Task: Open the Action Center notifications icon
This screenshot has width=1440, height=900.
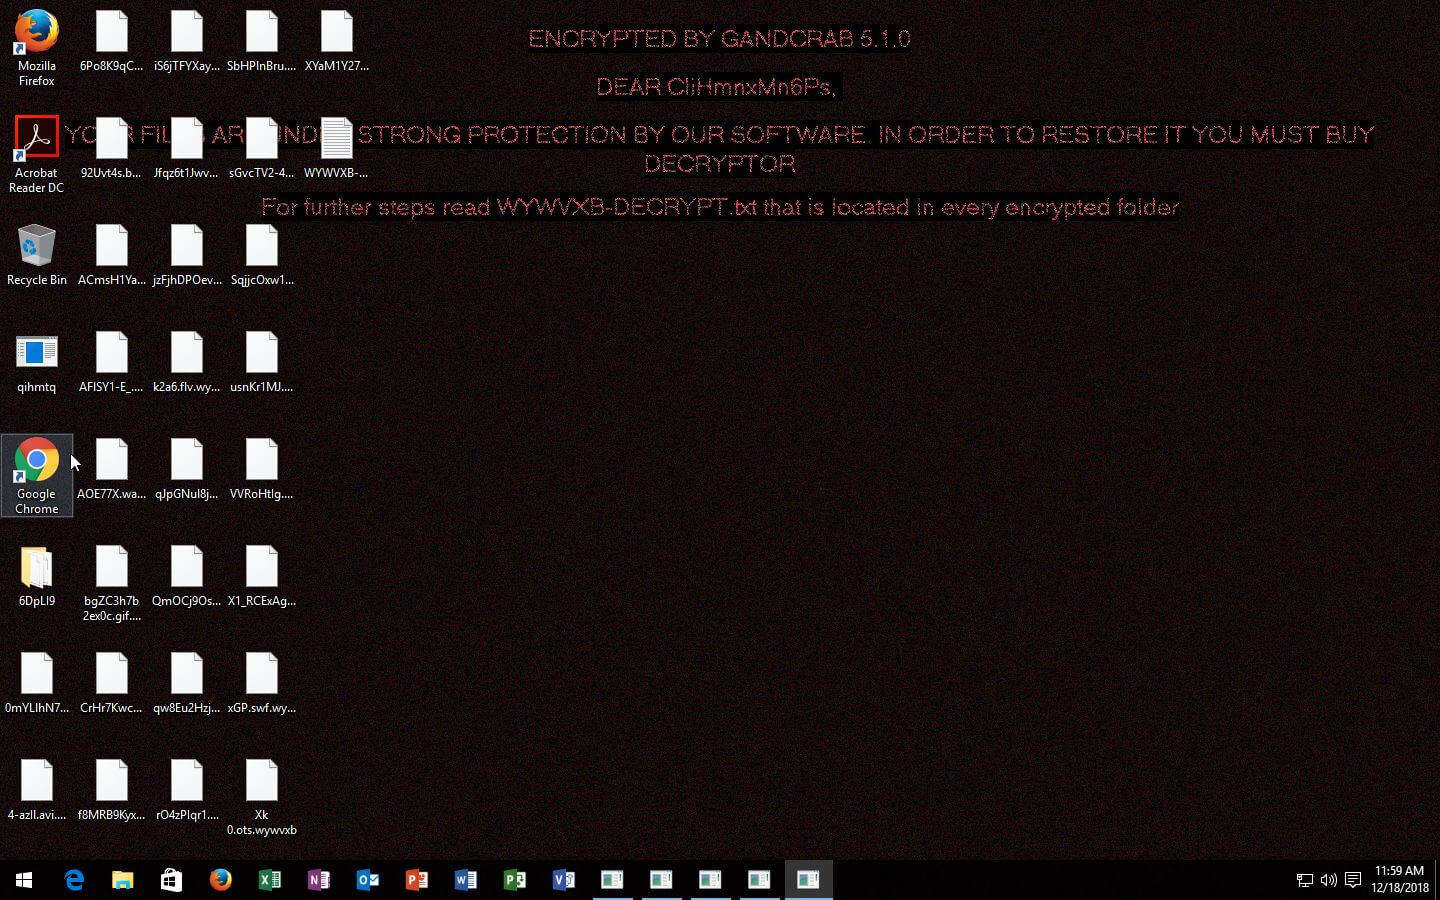Action: point(1353,880)
